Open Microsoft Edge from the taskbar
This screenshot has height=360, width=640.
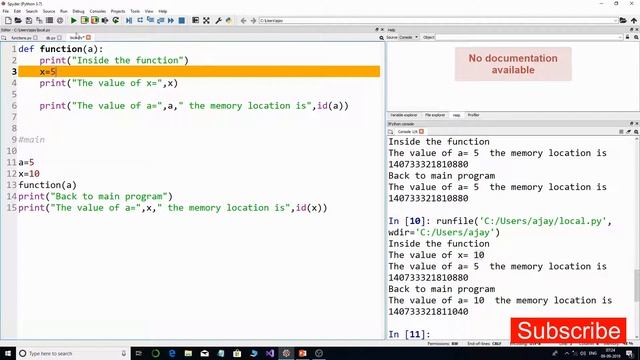click(172, 353)
